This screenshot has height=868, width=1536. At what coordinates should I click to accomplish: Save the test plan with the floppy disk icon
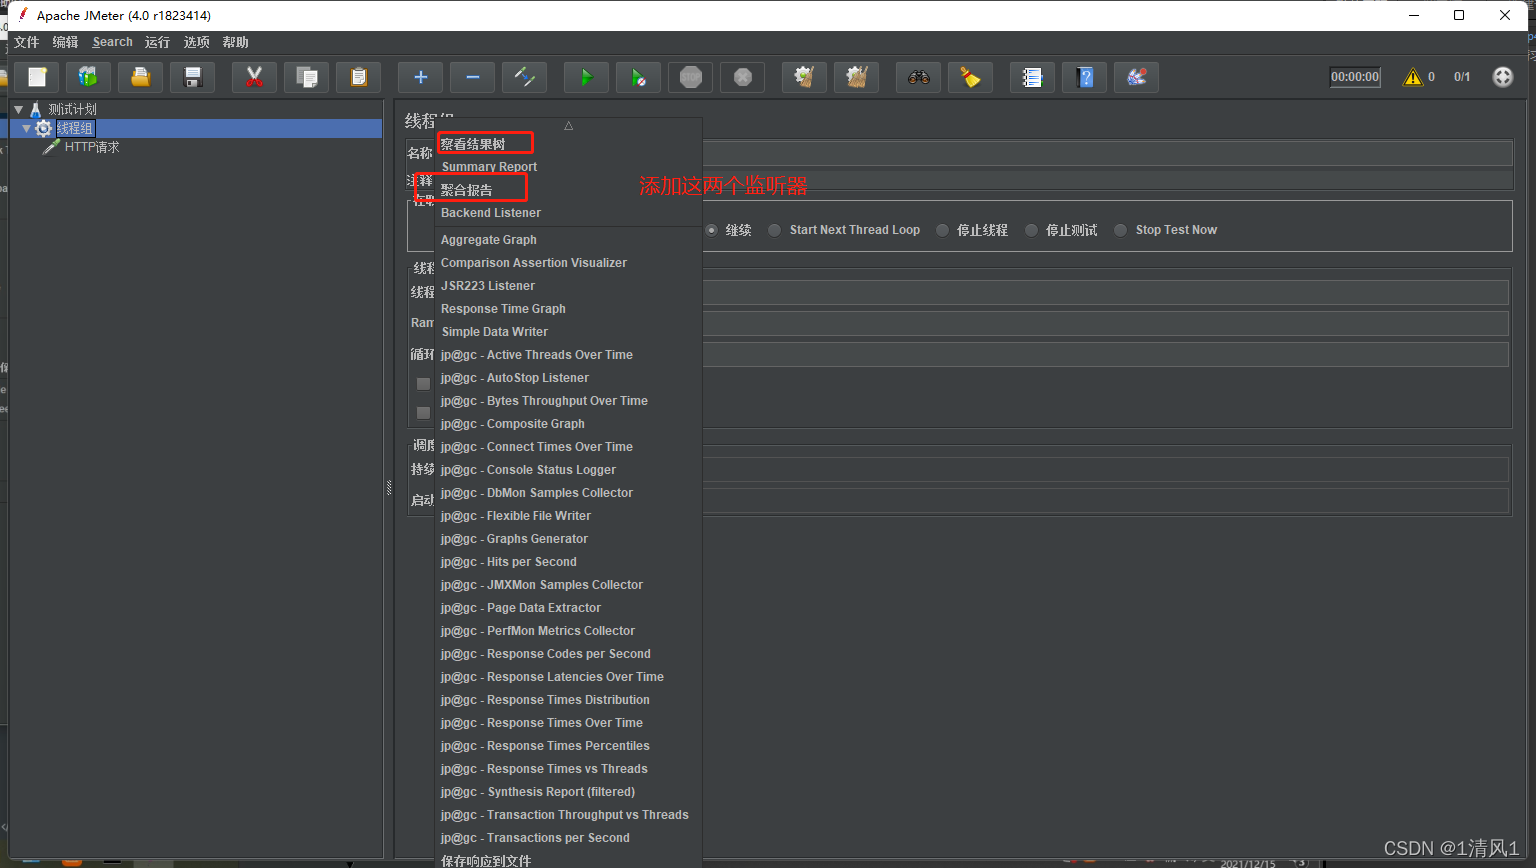coord(193,77)
